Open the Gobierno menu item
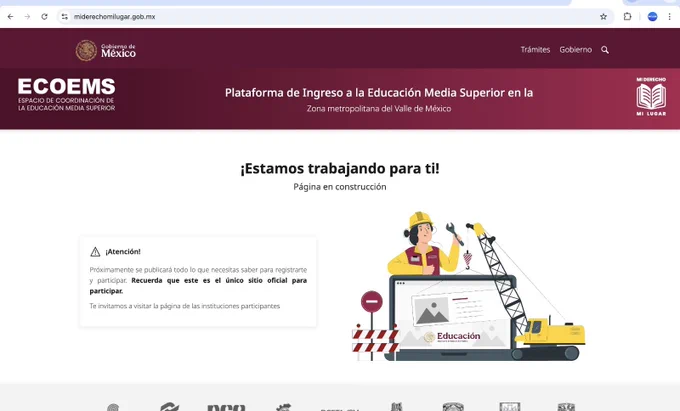 575,49
